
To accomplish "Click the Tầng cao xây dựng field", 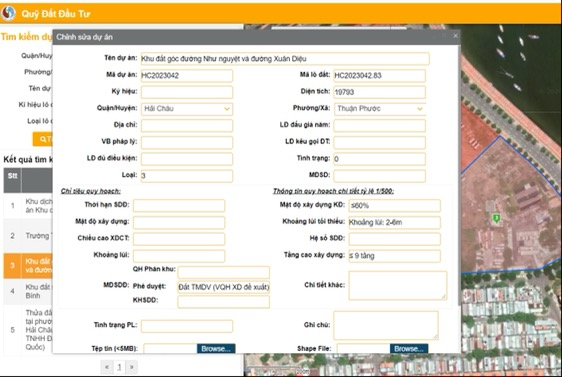I will pyautogui.click(x=394, y=256).
